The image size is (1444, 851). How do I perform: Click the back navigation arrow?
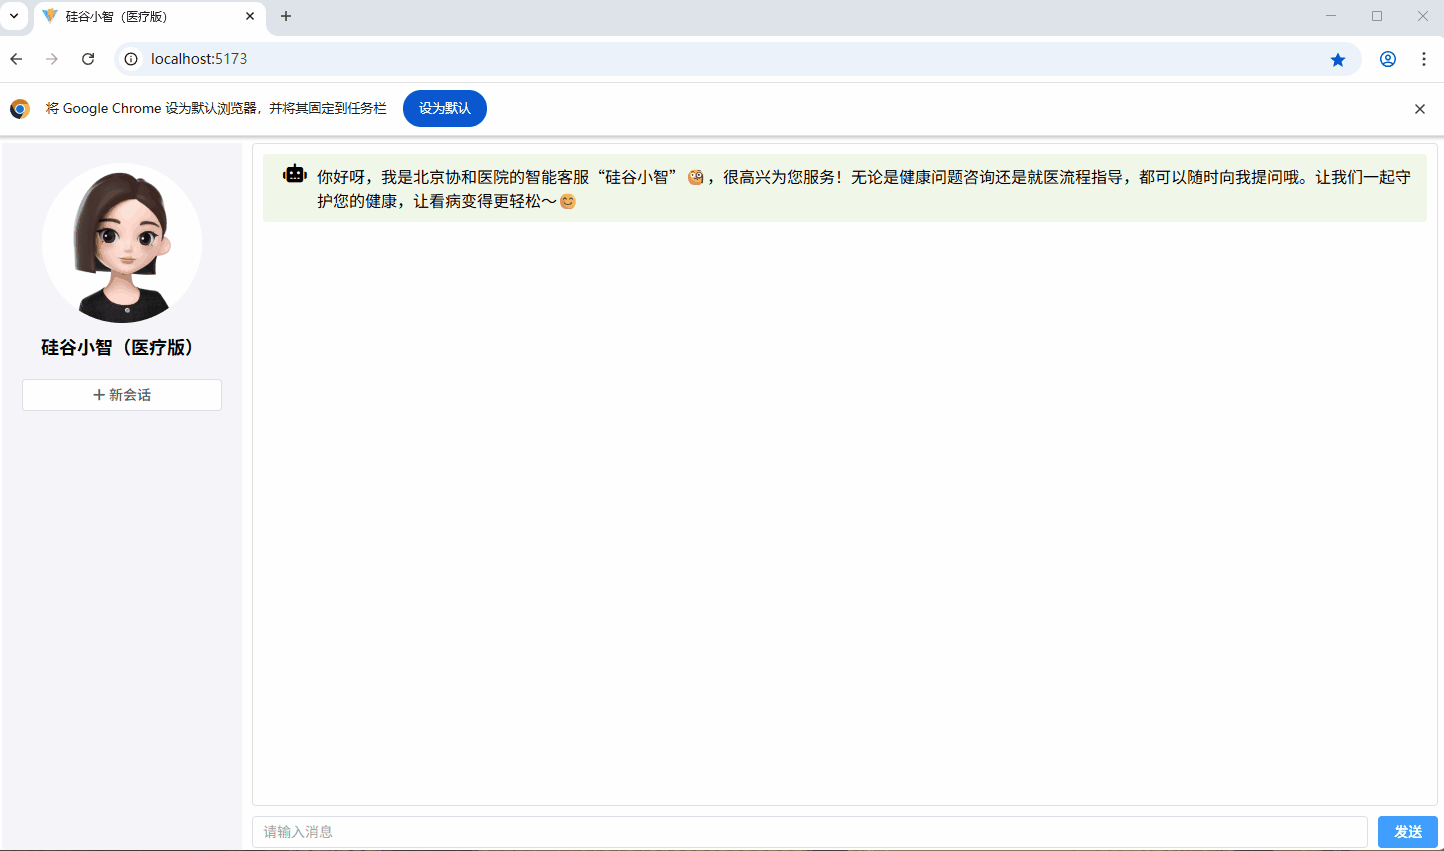pos(16,59)
